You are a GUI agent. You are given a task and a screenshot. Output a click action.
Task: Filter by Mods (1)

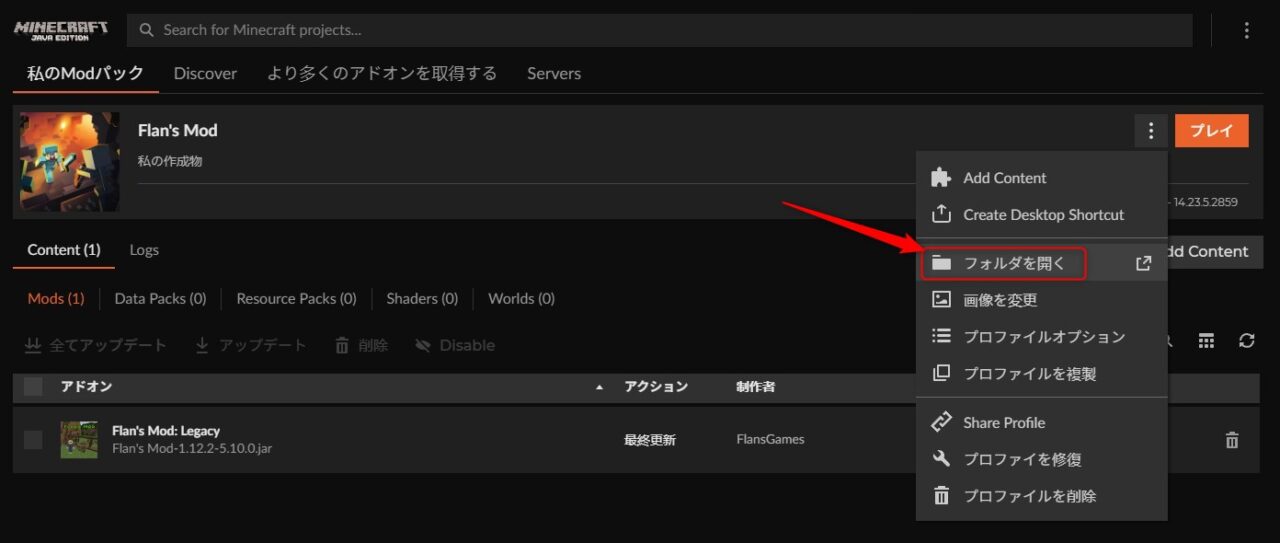(56, 298)
